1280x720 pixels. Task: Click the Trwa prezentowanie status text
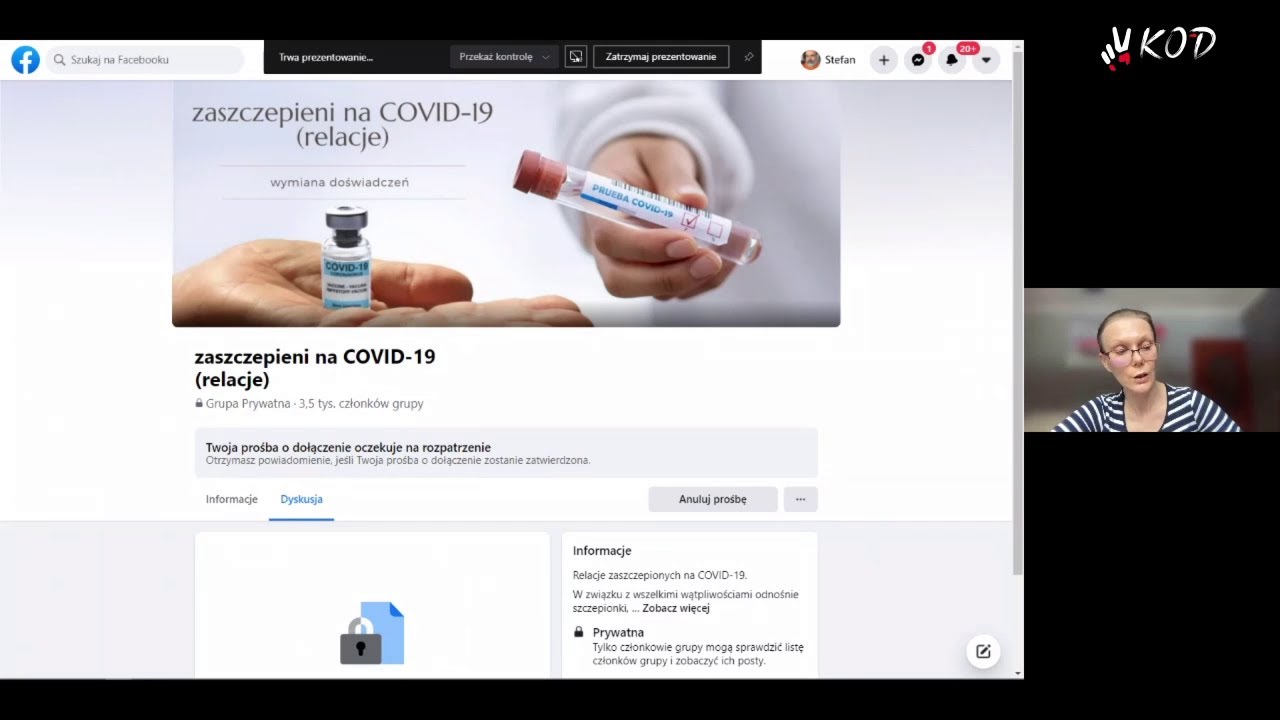pyautogui.click(x=326, y=57)
